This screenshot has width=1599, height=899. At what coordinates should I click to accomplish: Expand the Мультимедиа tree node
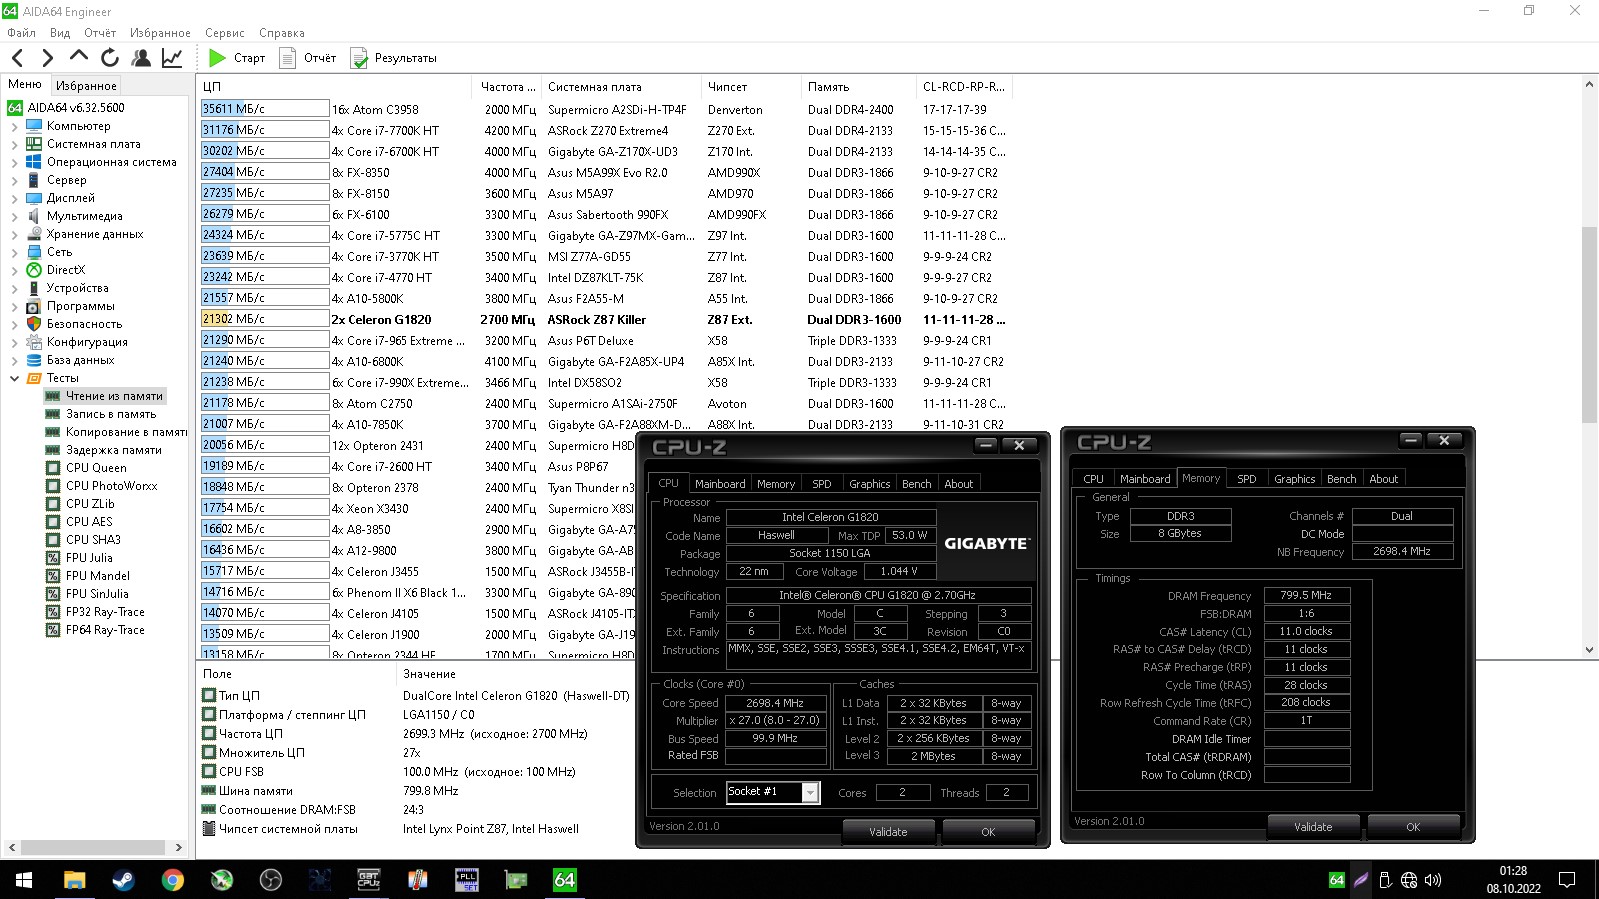point(14,217)
